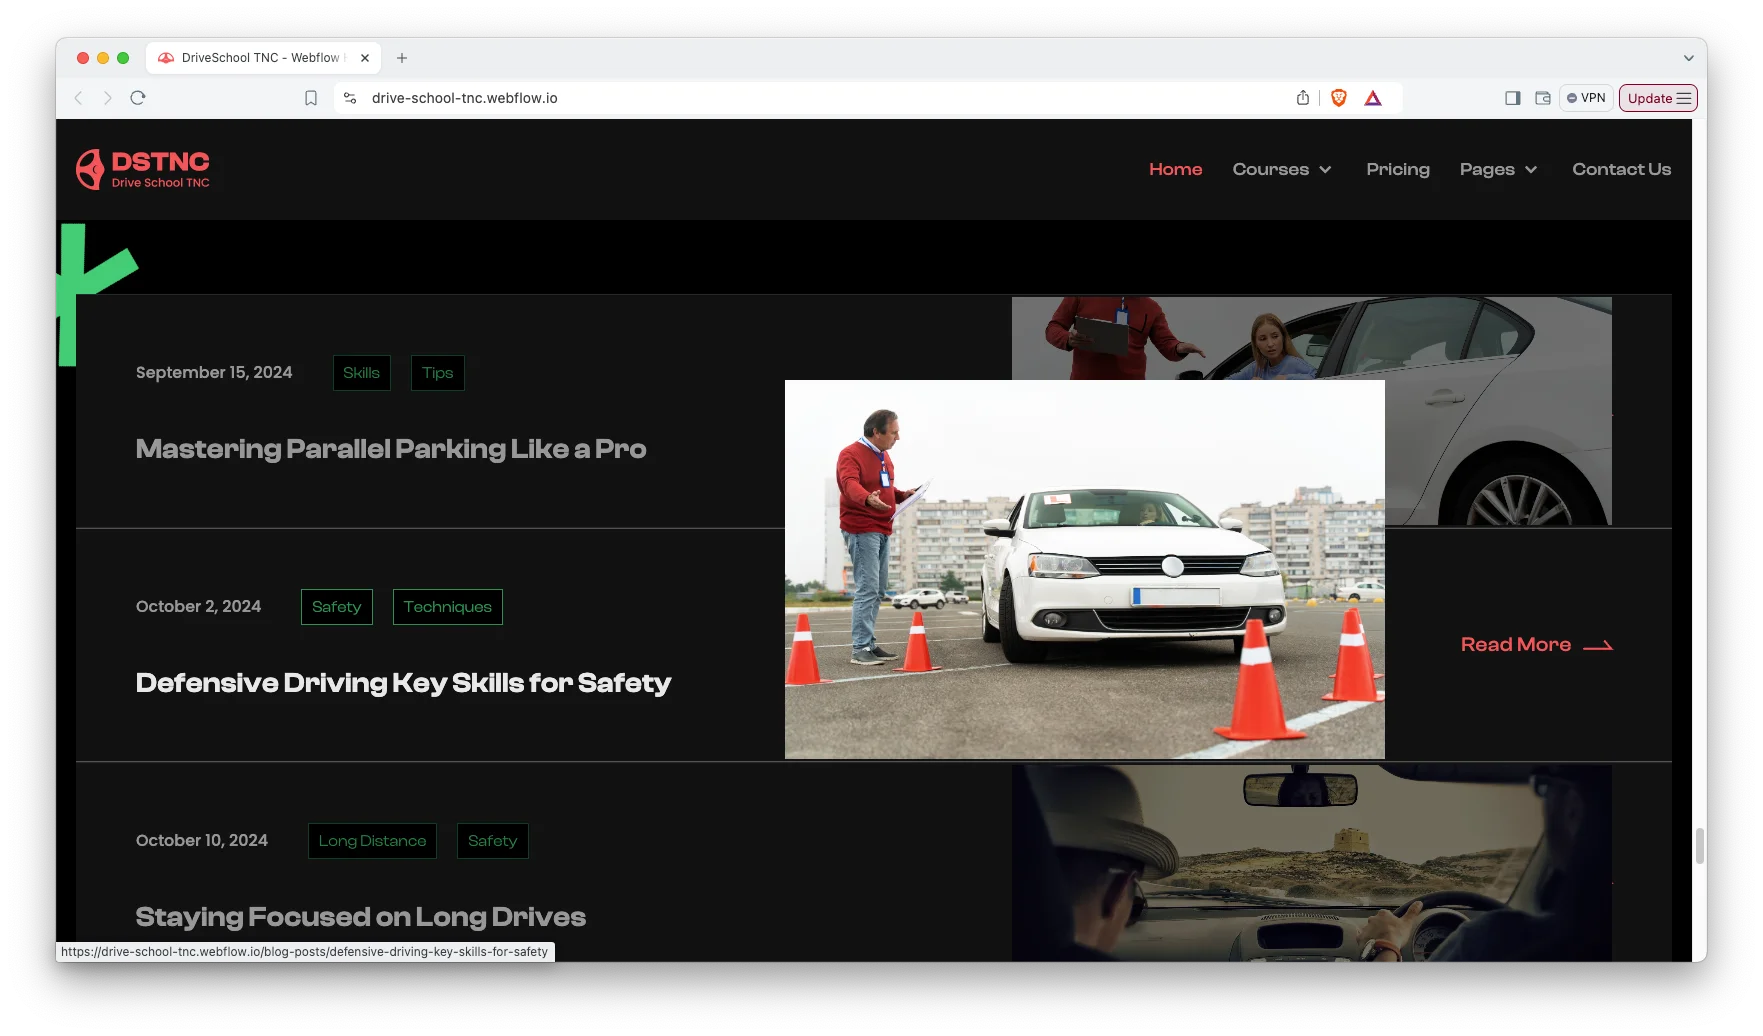
Task: Click the share icon in address bar
Action: 1302,98
